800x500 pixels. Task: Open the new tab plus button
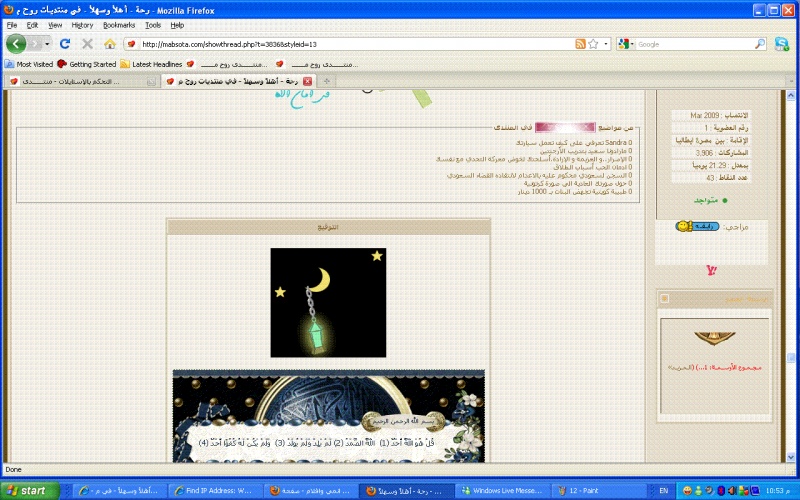click(326, 81)
